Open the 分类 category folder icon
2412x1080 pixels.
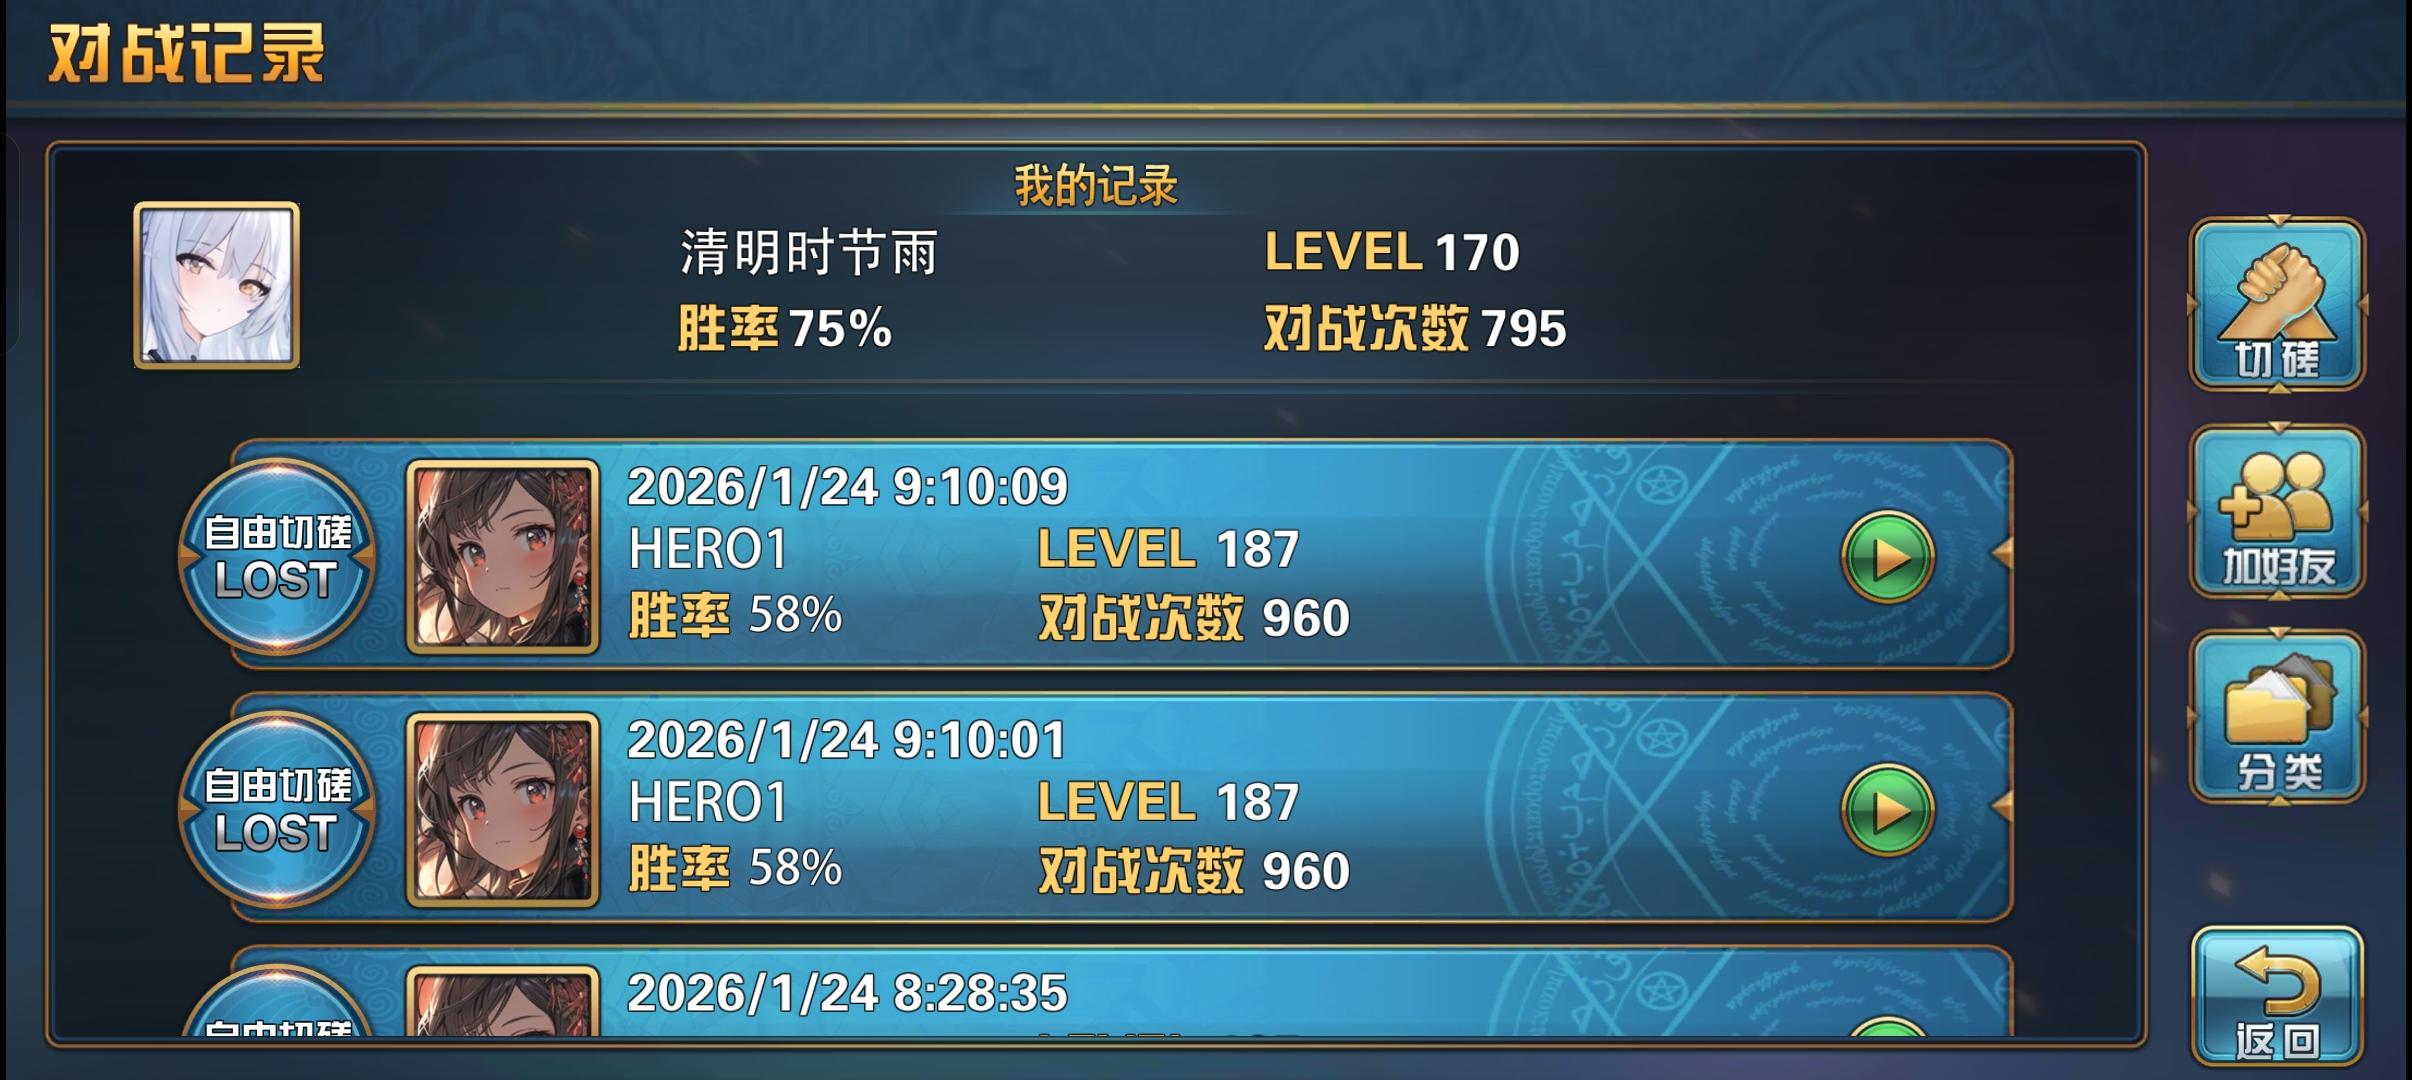[x=2277, y=716]
